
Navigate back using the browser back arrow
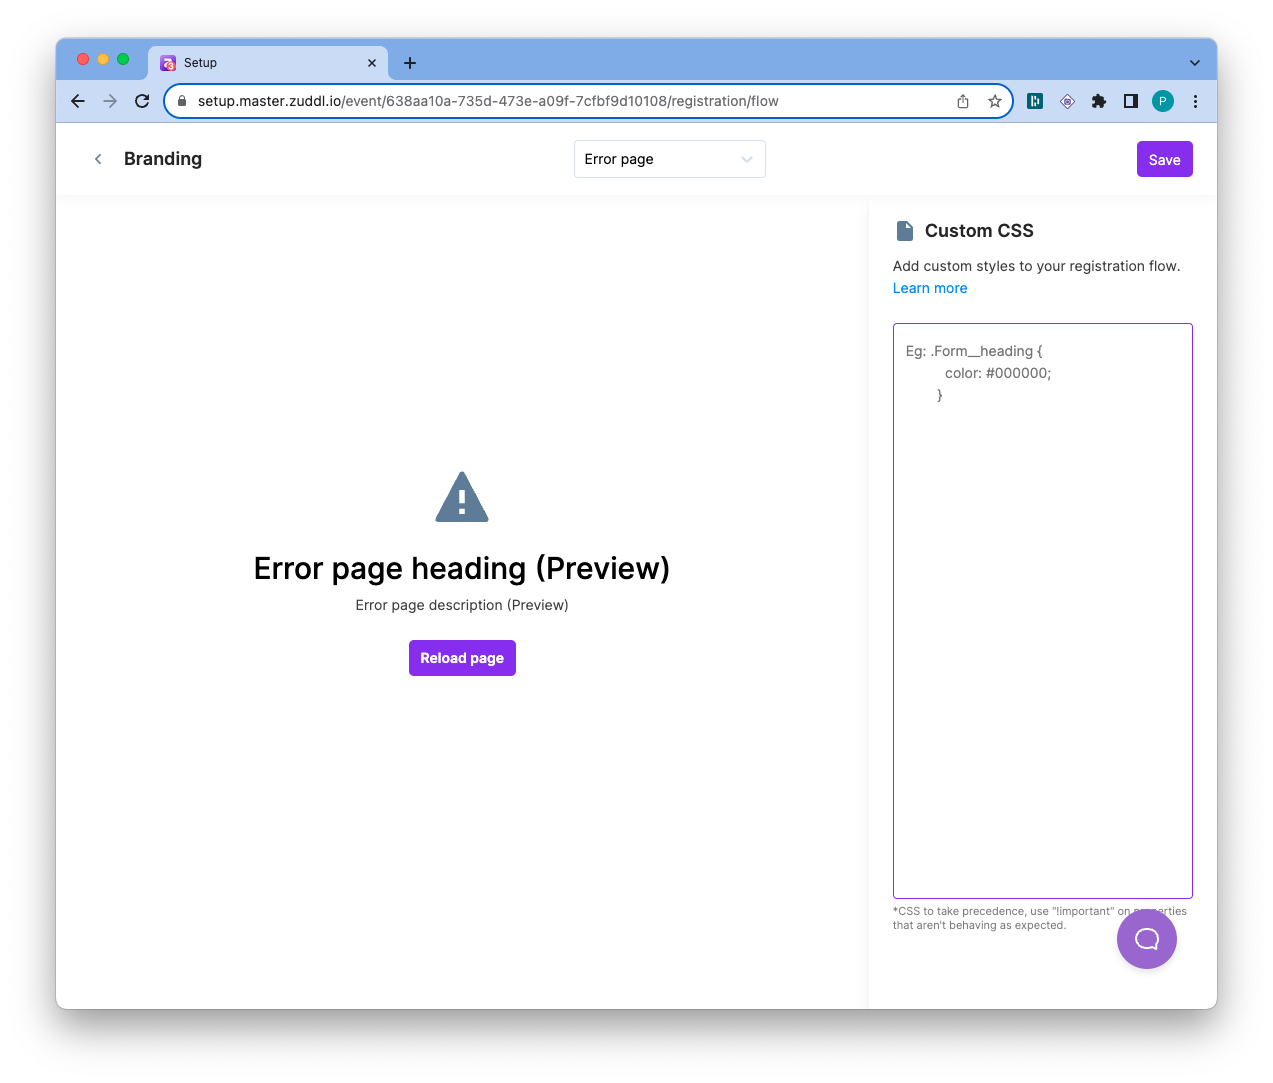point(77,101)
